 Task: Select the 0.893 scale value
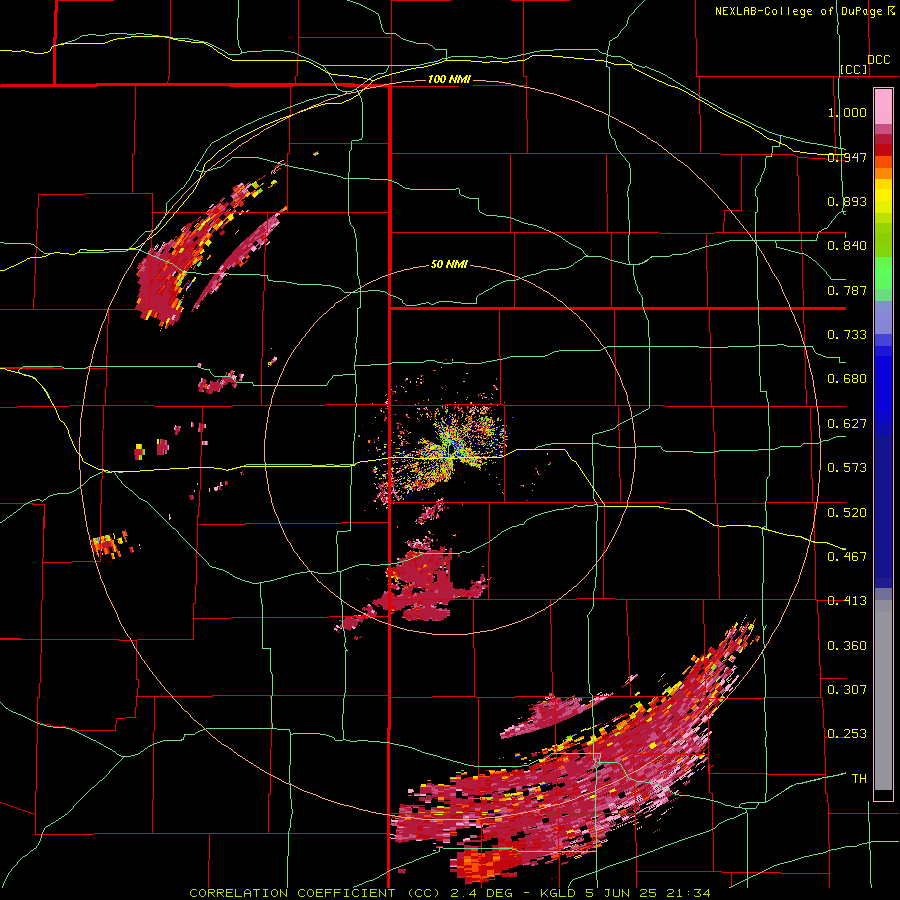click(847, 201)
